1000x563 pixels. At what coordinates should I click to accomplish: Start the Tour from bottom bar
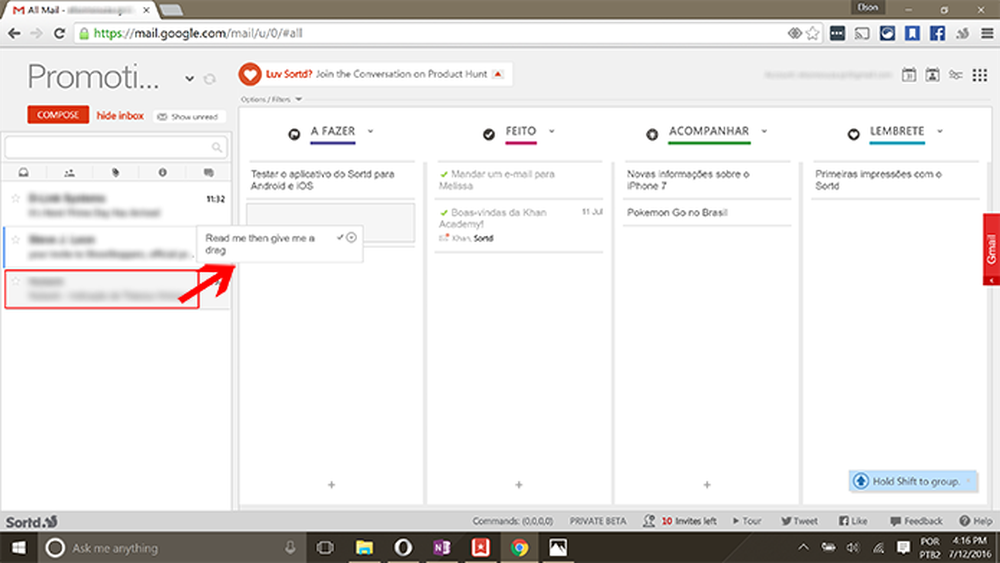747,521
